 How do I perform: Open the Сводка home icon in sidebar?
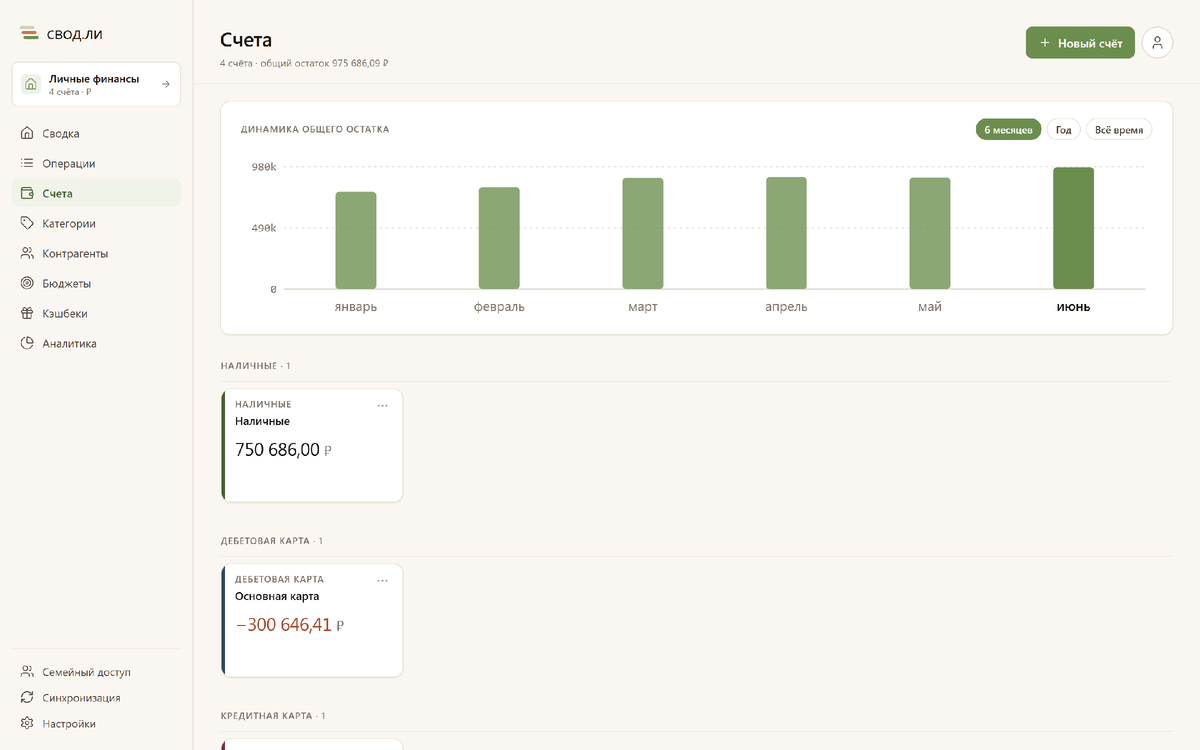[x=27, y=133]
